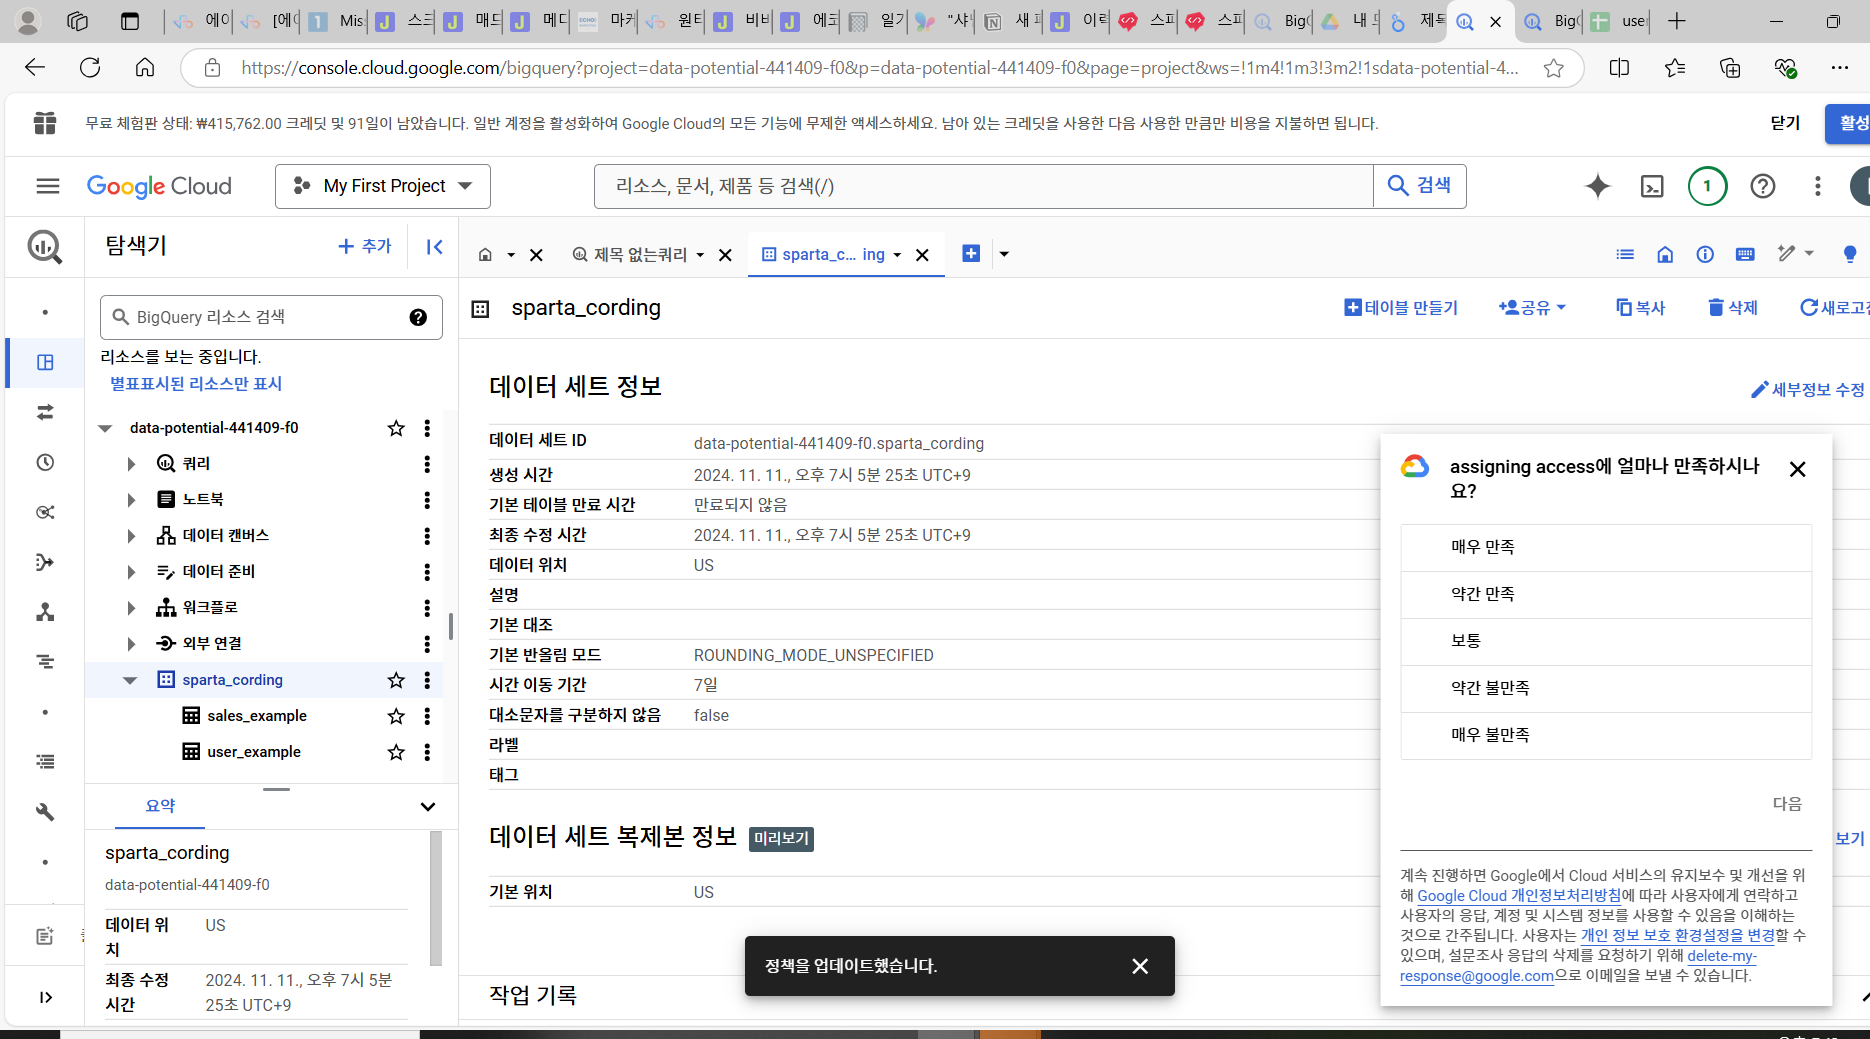
Task: Collapse the data-potential-441409-f0 project node
Action: 105,428
